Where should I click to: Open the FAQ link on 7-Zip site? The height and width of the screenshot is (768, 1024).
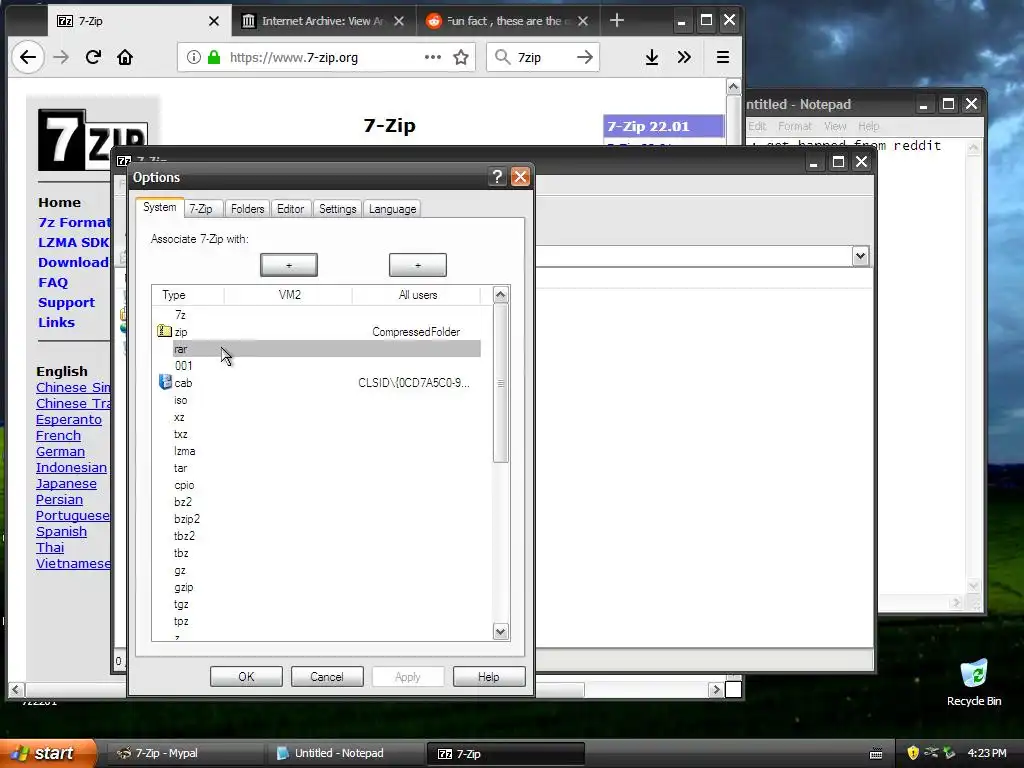(53, 283)
